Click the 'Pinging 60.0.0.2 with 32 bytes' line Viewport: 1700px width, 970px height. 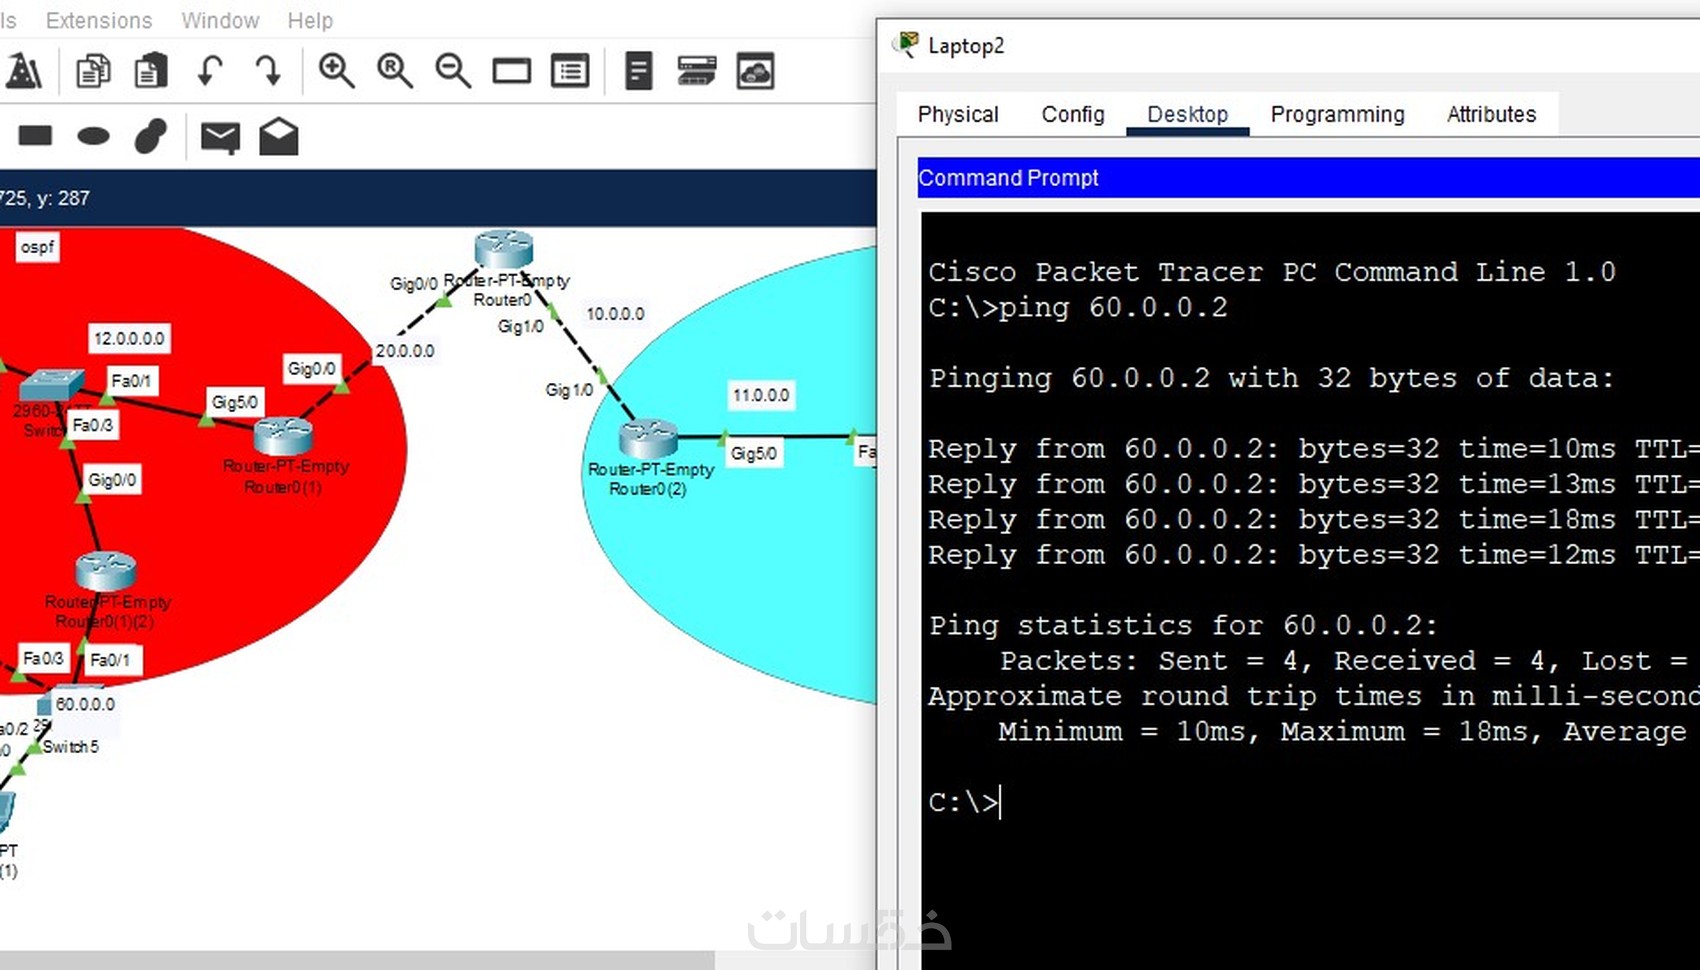(x=1272, y=378)
